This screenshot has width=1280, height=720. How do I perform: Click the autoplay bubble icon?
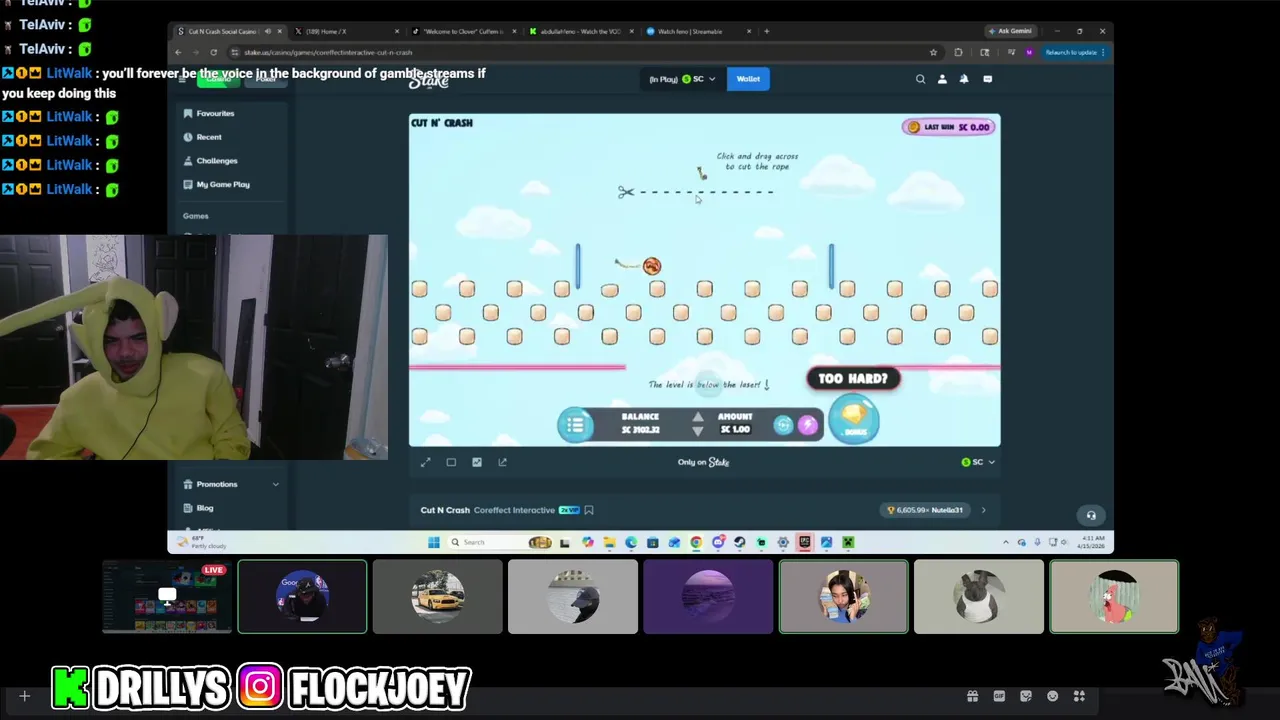click(x=783, y=426)
